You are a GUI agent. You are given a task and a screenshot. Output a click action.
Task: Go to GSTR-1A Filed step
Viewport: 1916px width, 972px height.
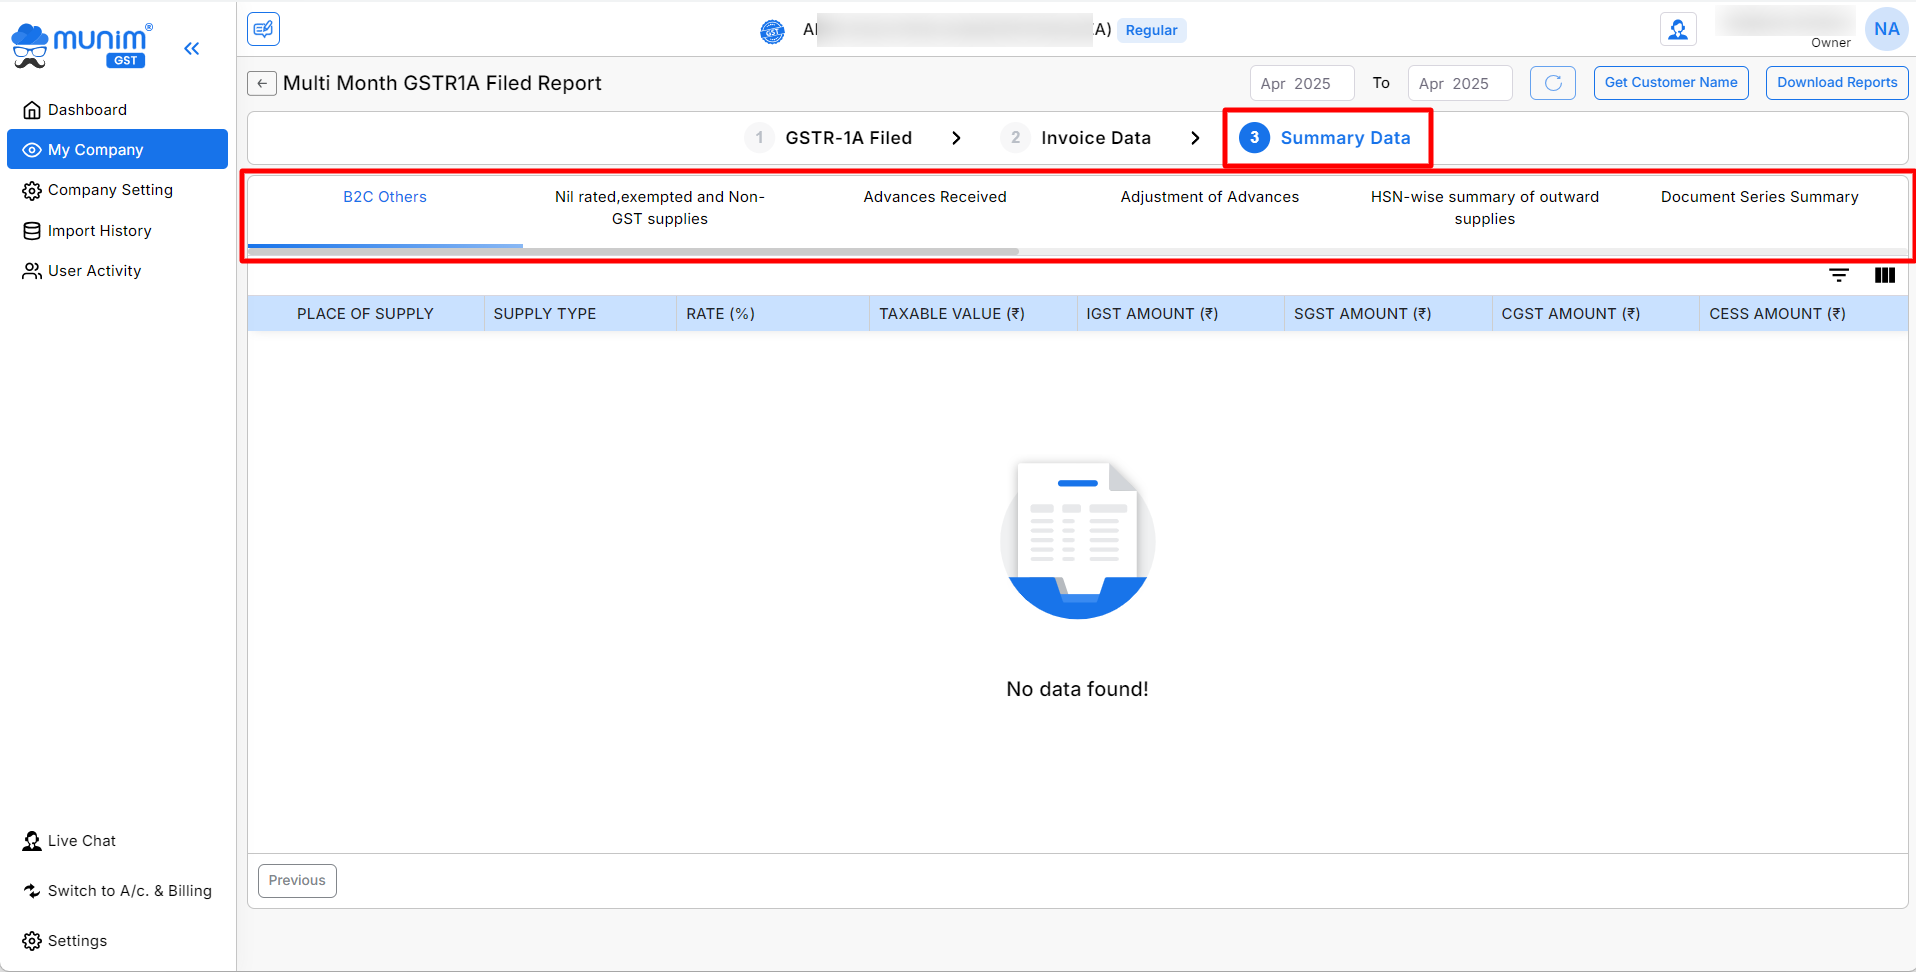coord(847,138)
